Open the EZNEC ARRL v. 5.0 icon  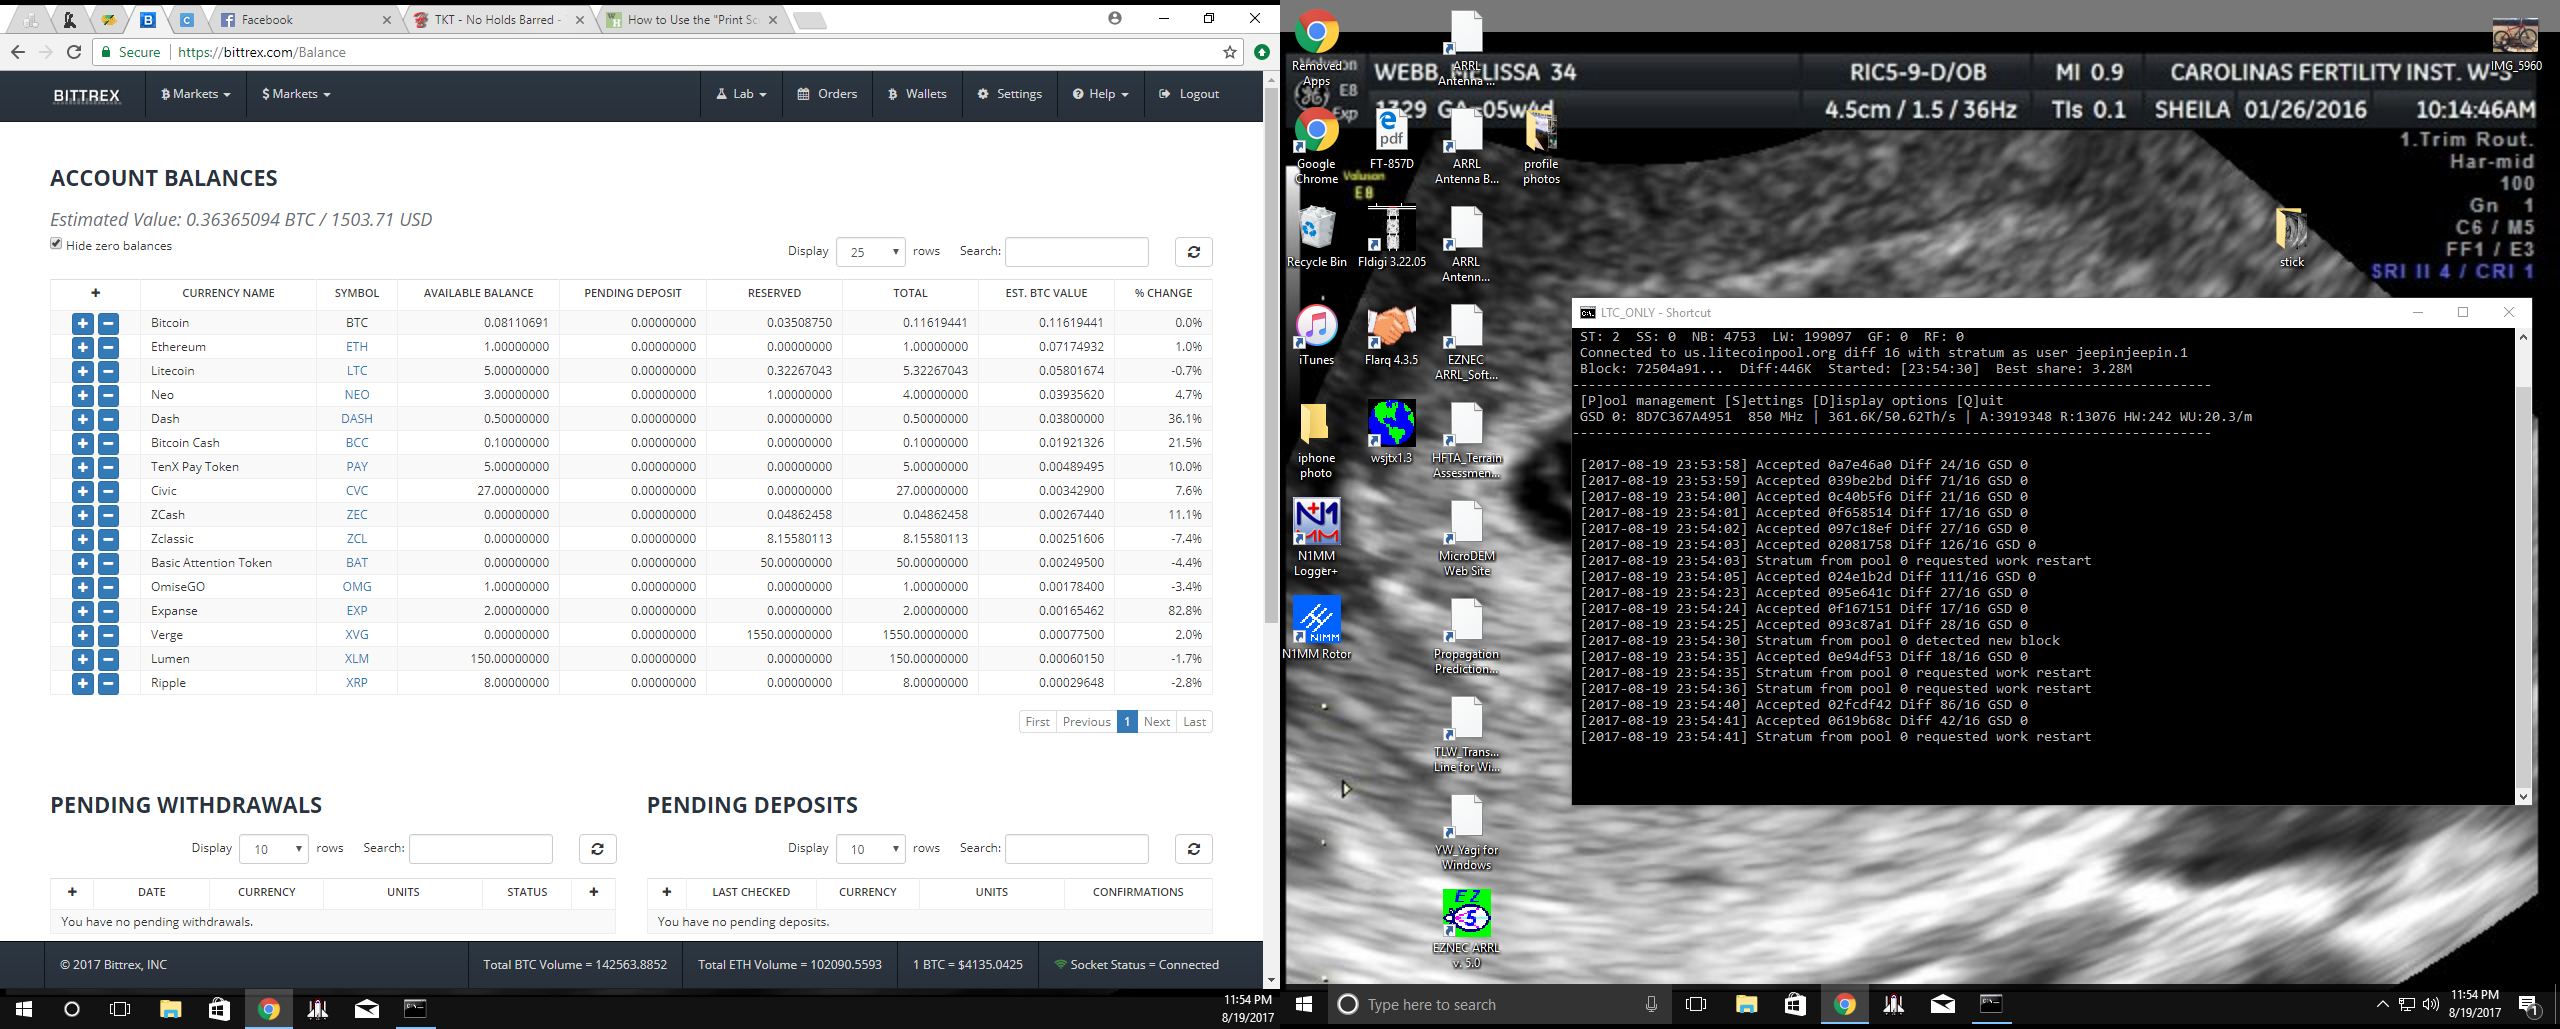(1466, 930)
